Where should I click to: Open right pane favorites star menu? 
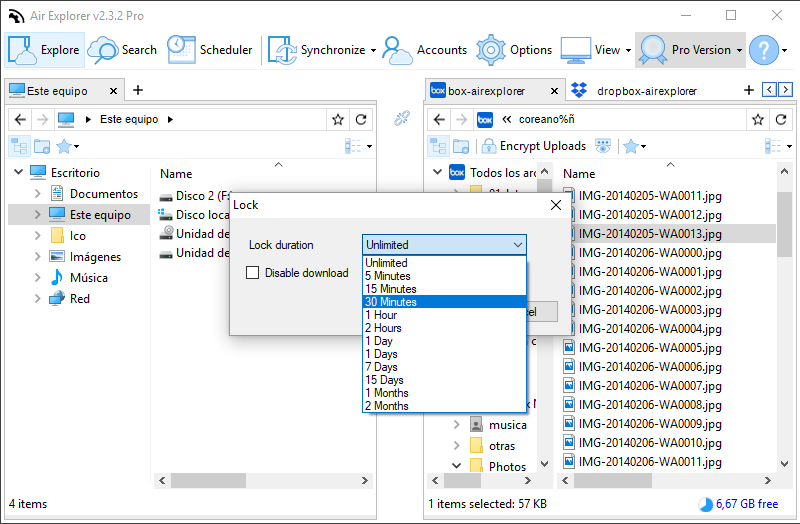pyautogui.click(x=634, y=146)
